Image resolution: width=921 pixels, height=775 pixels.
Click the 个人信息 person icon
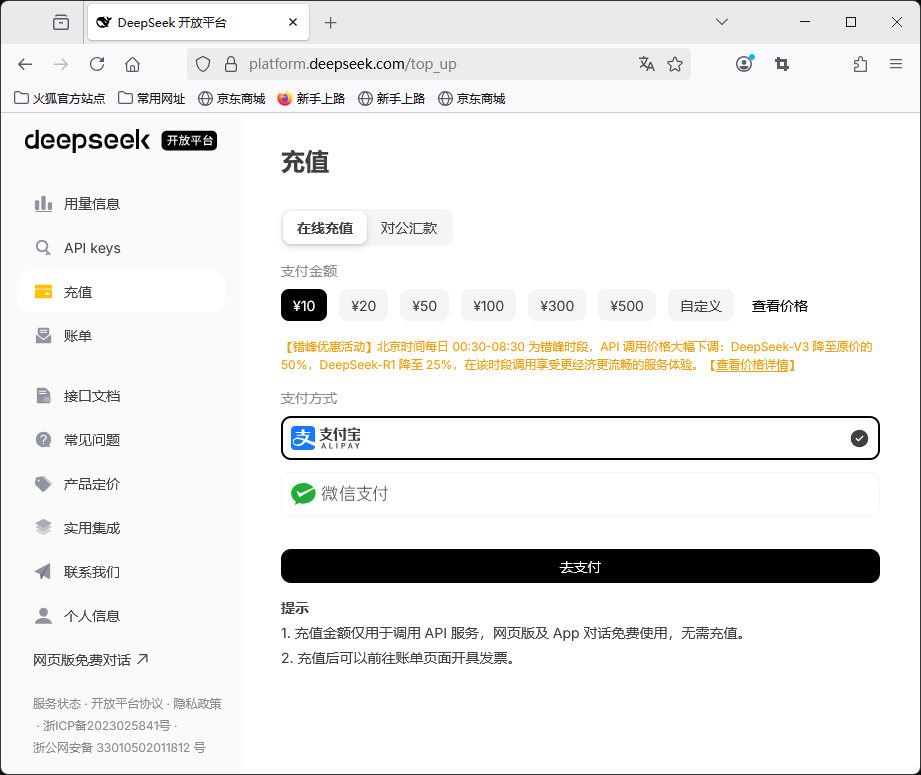pyautogui.click(x=43, y=615)
